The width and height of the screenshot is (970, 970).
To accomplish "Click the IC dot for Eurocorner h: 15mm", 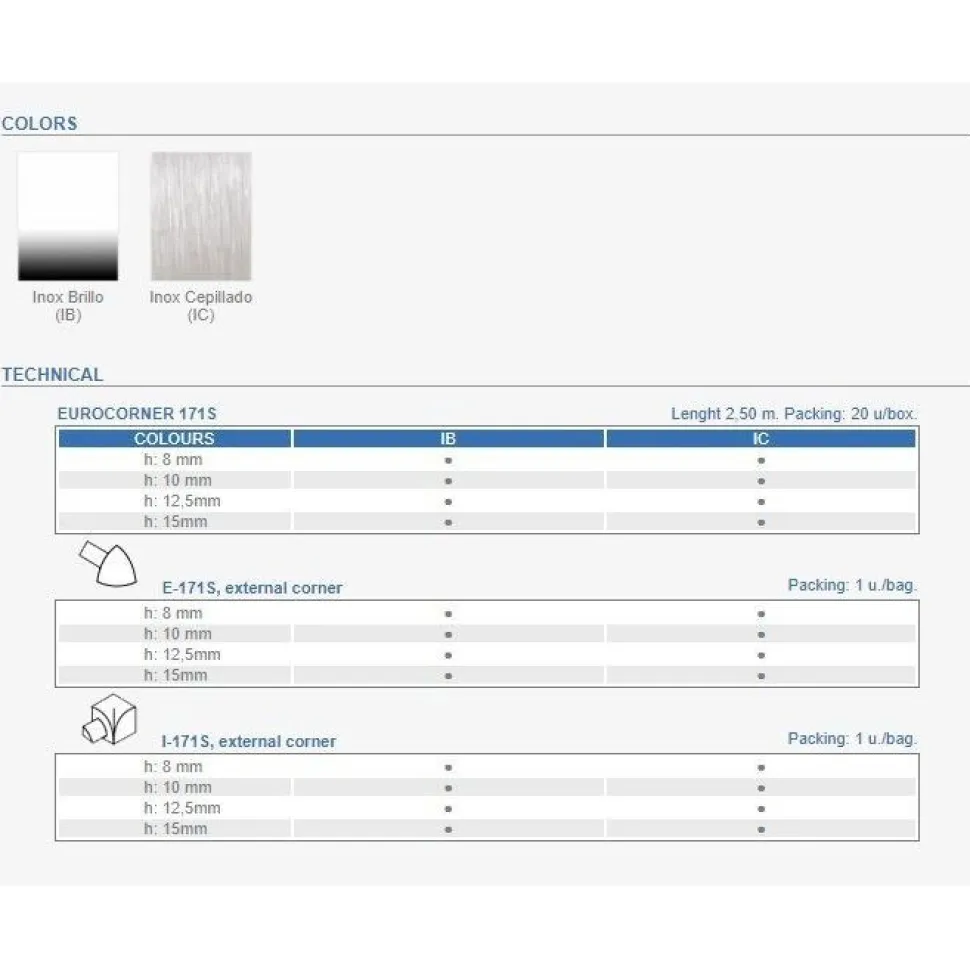I will (x=762, y=523).
